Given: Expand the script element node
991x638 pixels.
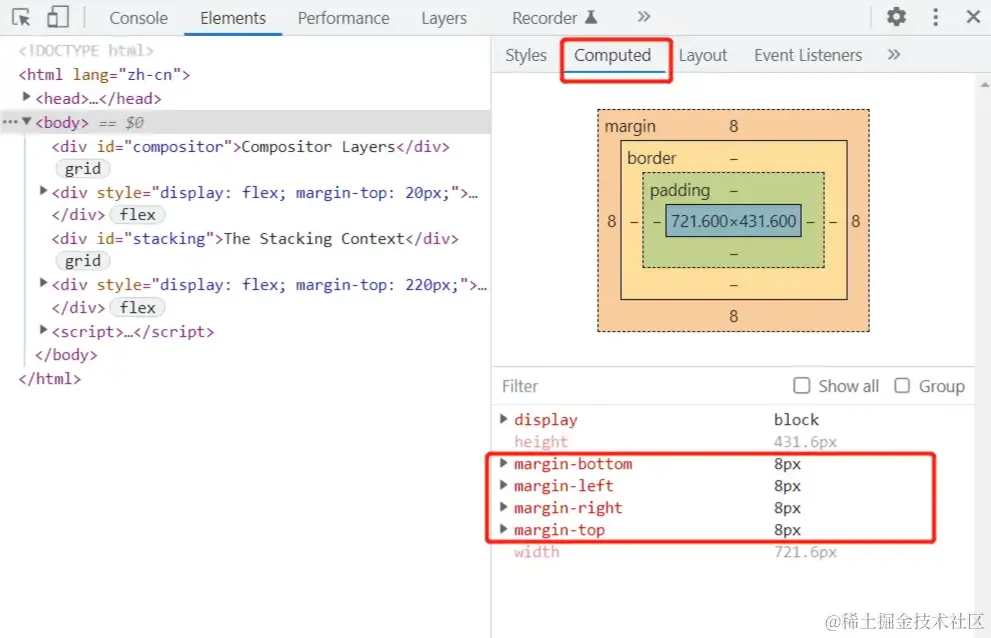Looking at the screenshot, I should 43,329.
